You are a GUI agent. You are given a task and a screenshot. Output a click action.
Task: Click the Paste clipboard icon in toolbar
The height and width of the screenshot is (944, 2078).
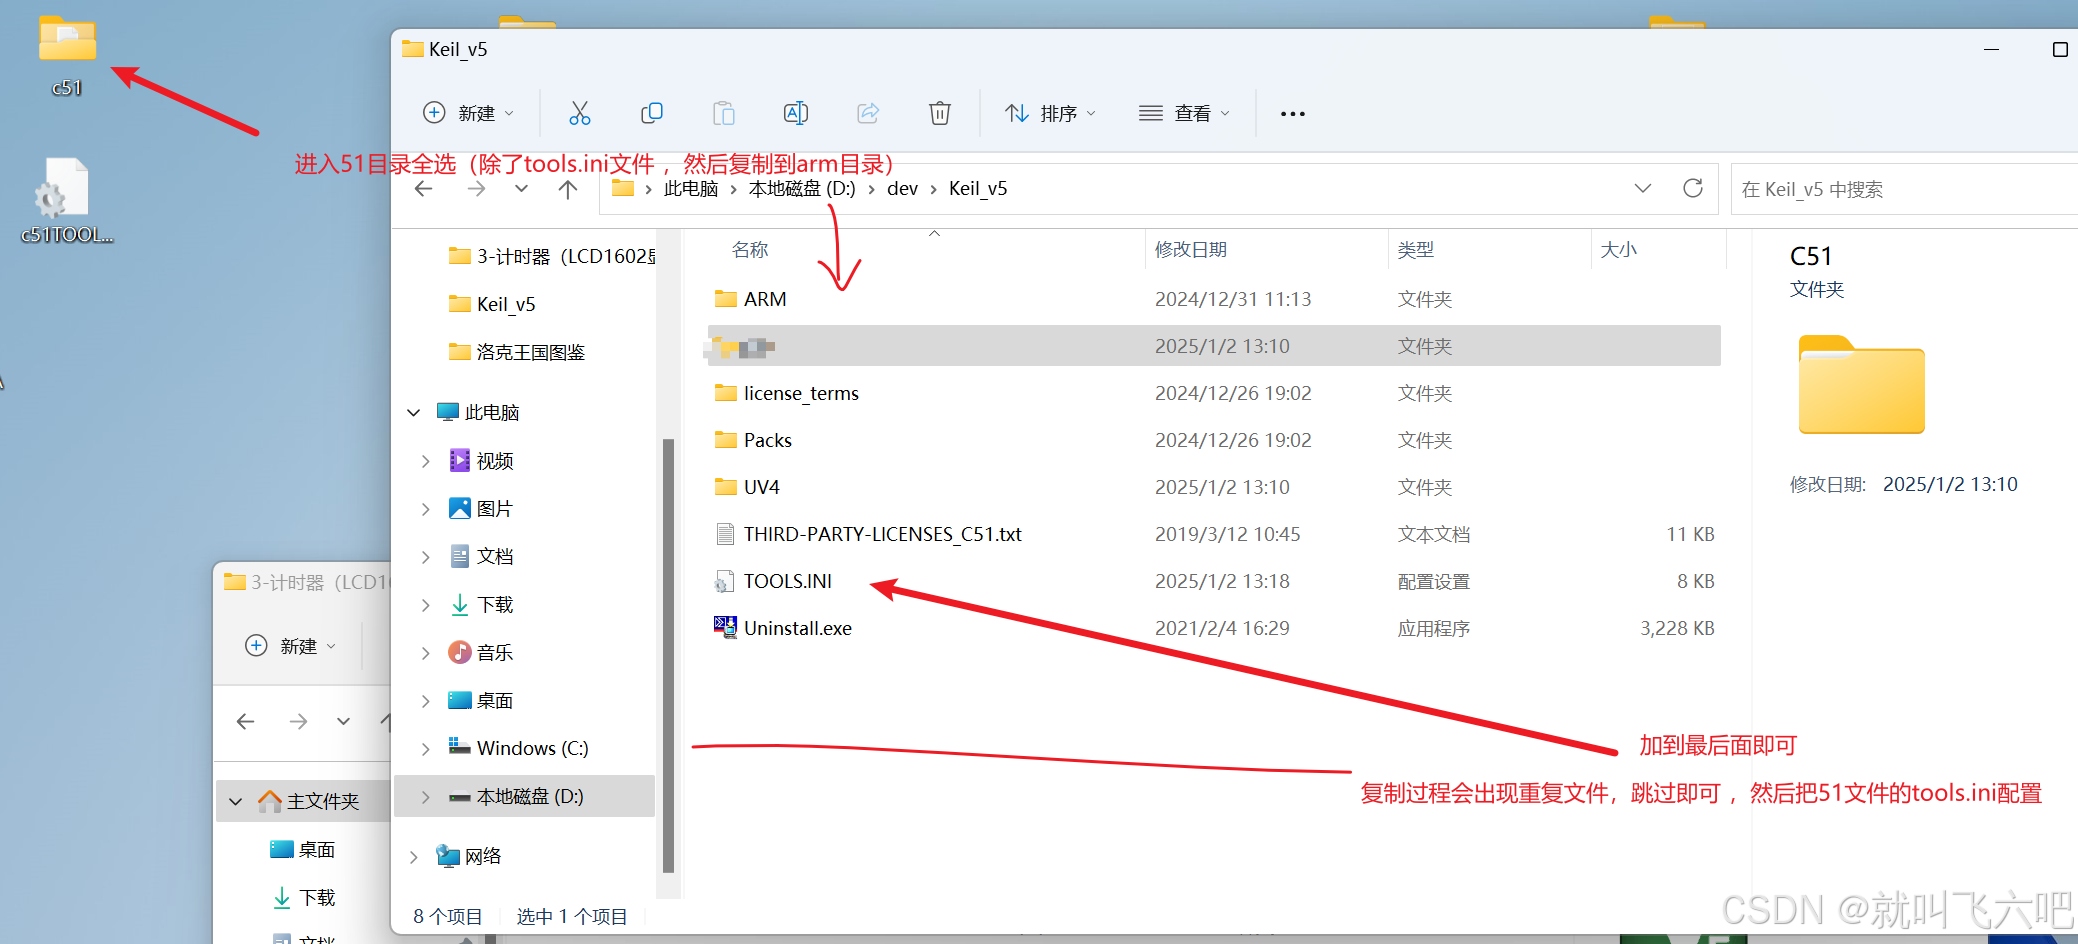pyautogui.click(x=724, y=113)
